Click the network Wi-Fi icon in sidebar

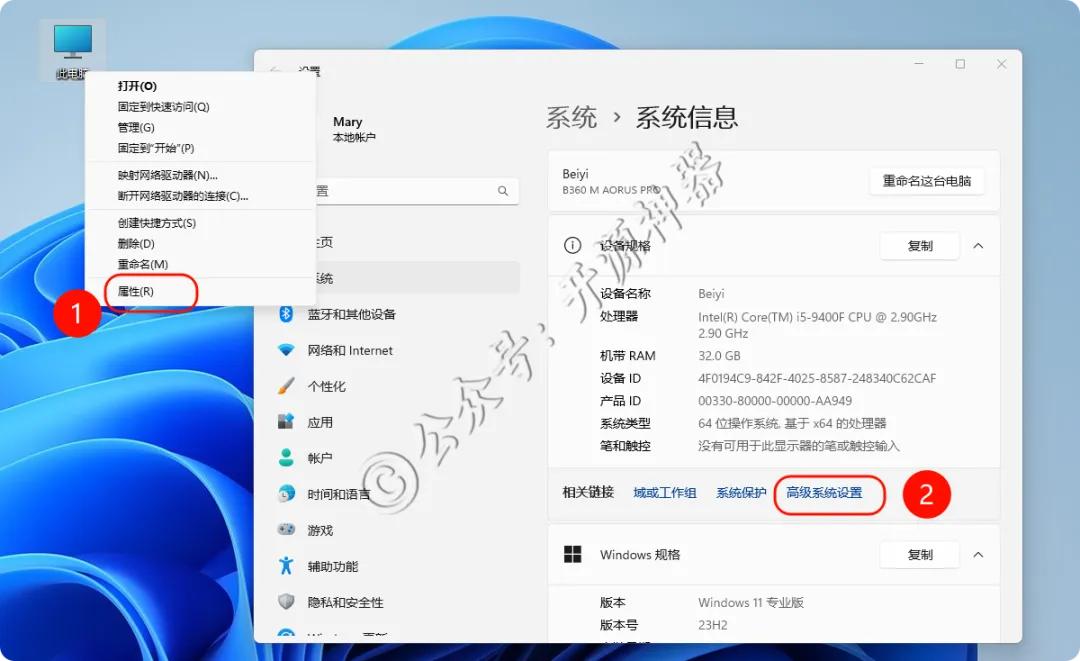point(286,350)
